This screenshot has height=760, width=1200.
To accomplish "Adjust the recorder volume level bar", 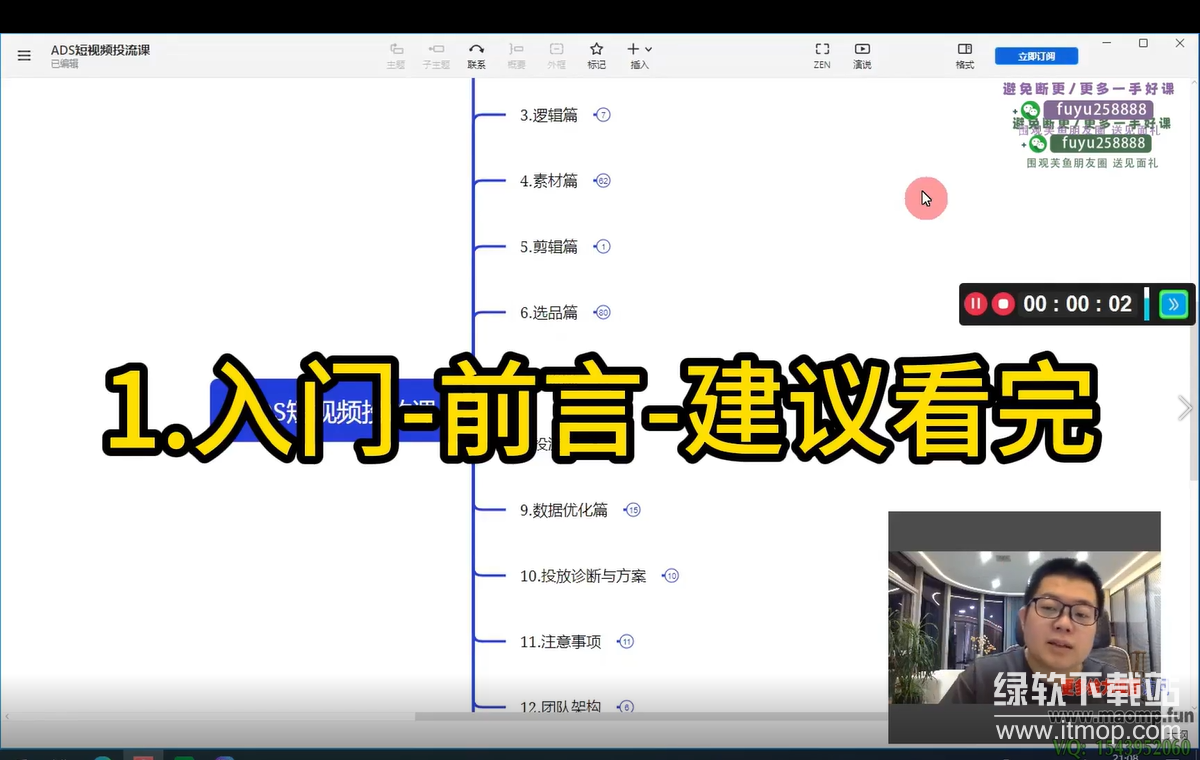I will [1147, 304].
